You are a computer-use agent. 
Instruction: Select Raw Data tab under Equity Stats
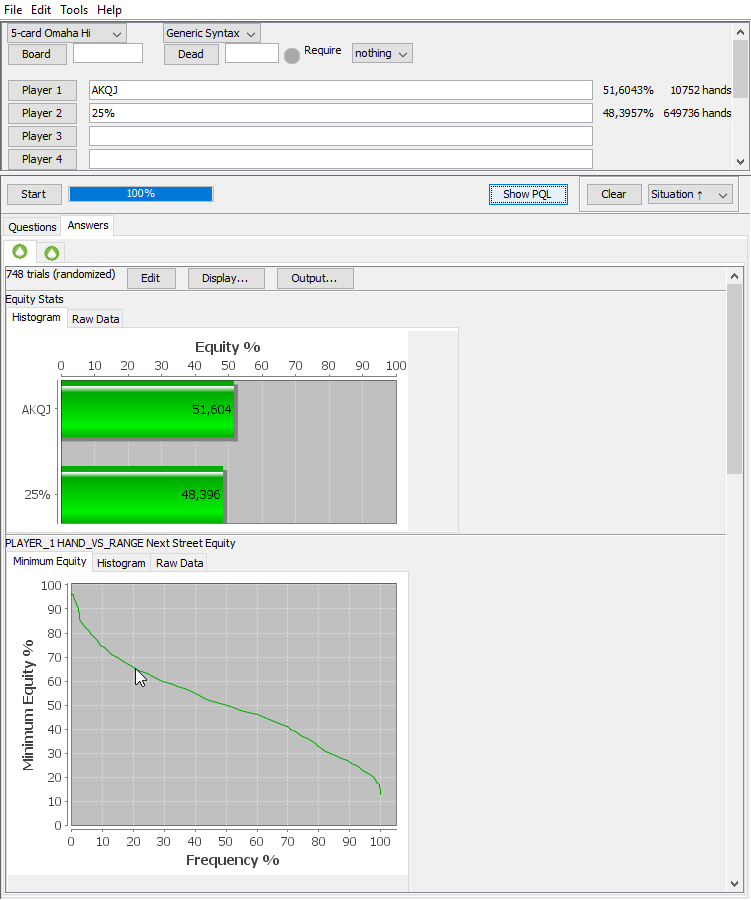click(96, 319)
